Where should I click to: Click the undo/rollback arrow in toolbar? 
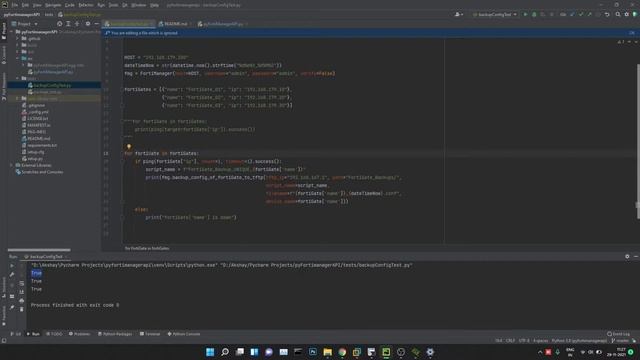pyautogui.click(x=607, y=14)
